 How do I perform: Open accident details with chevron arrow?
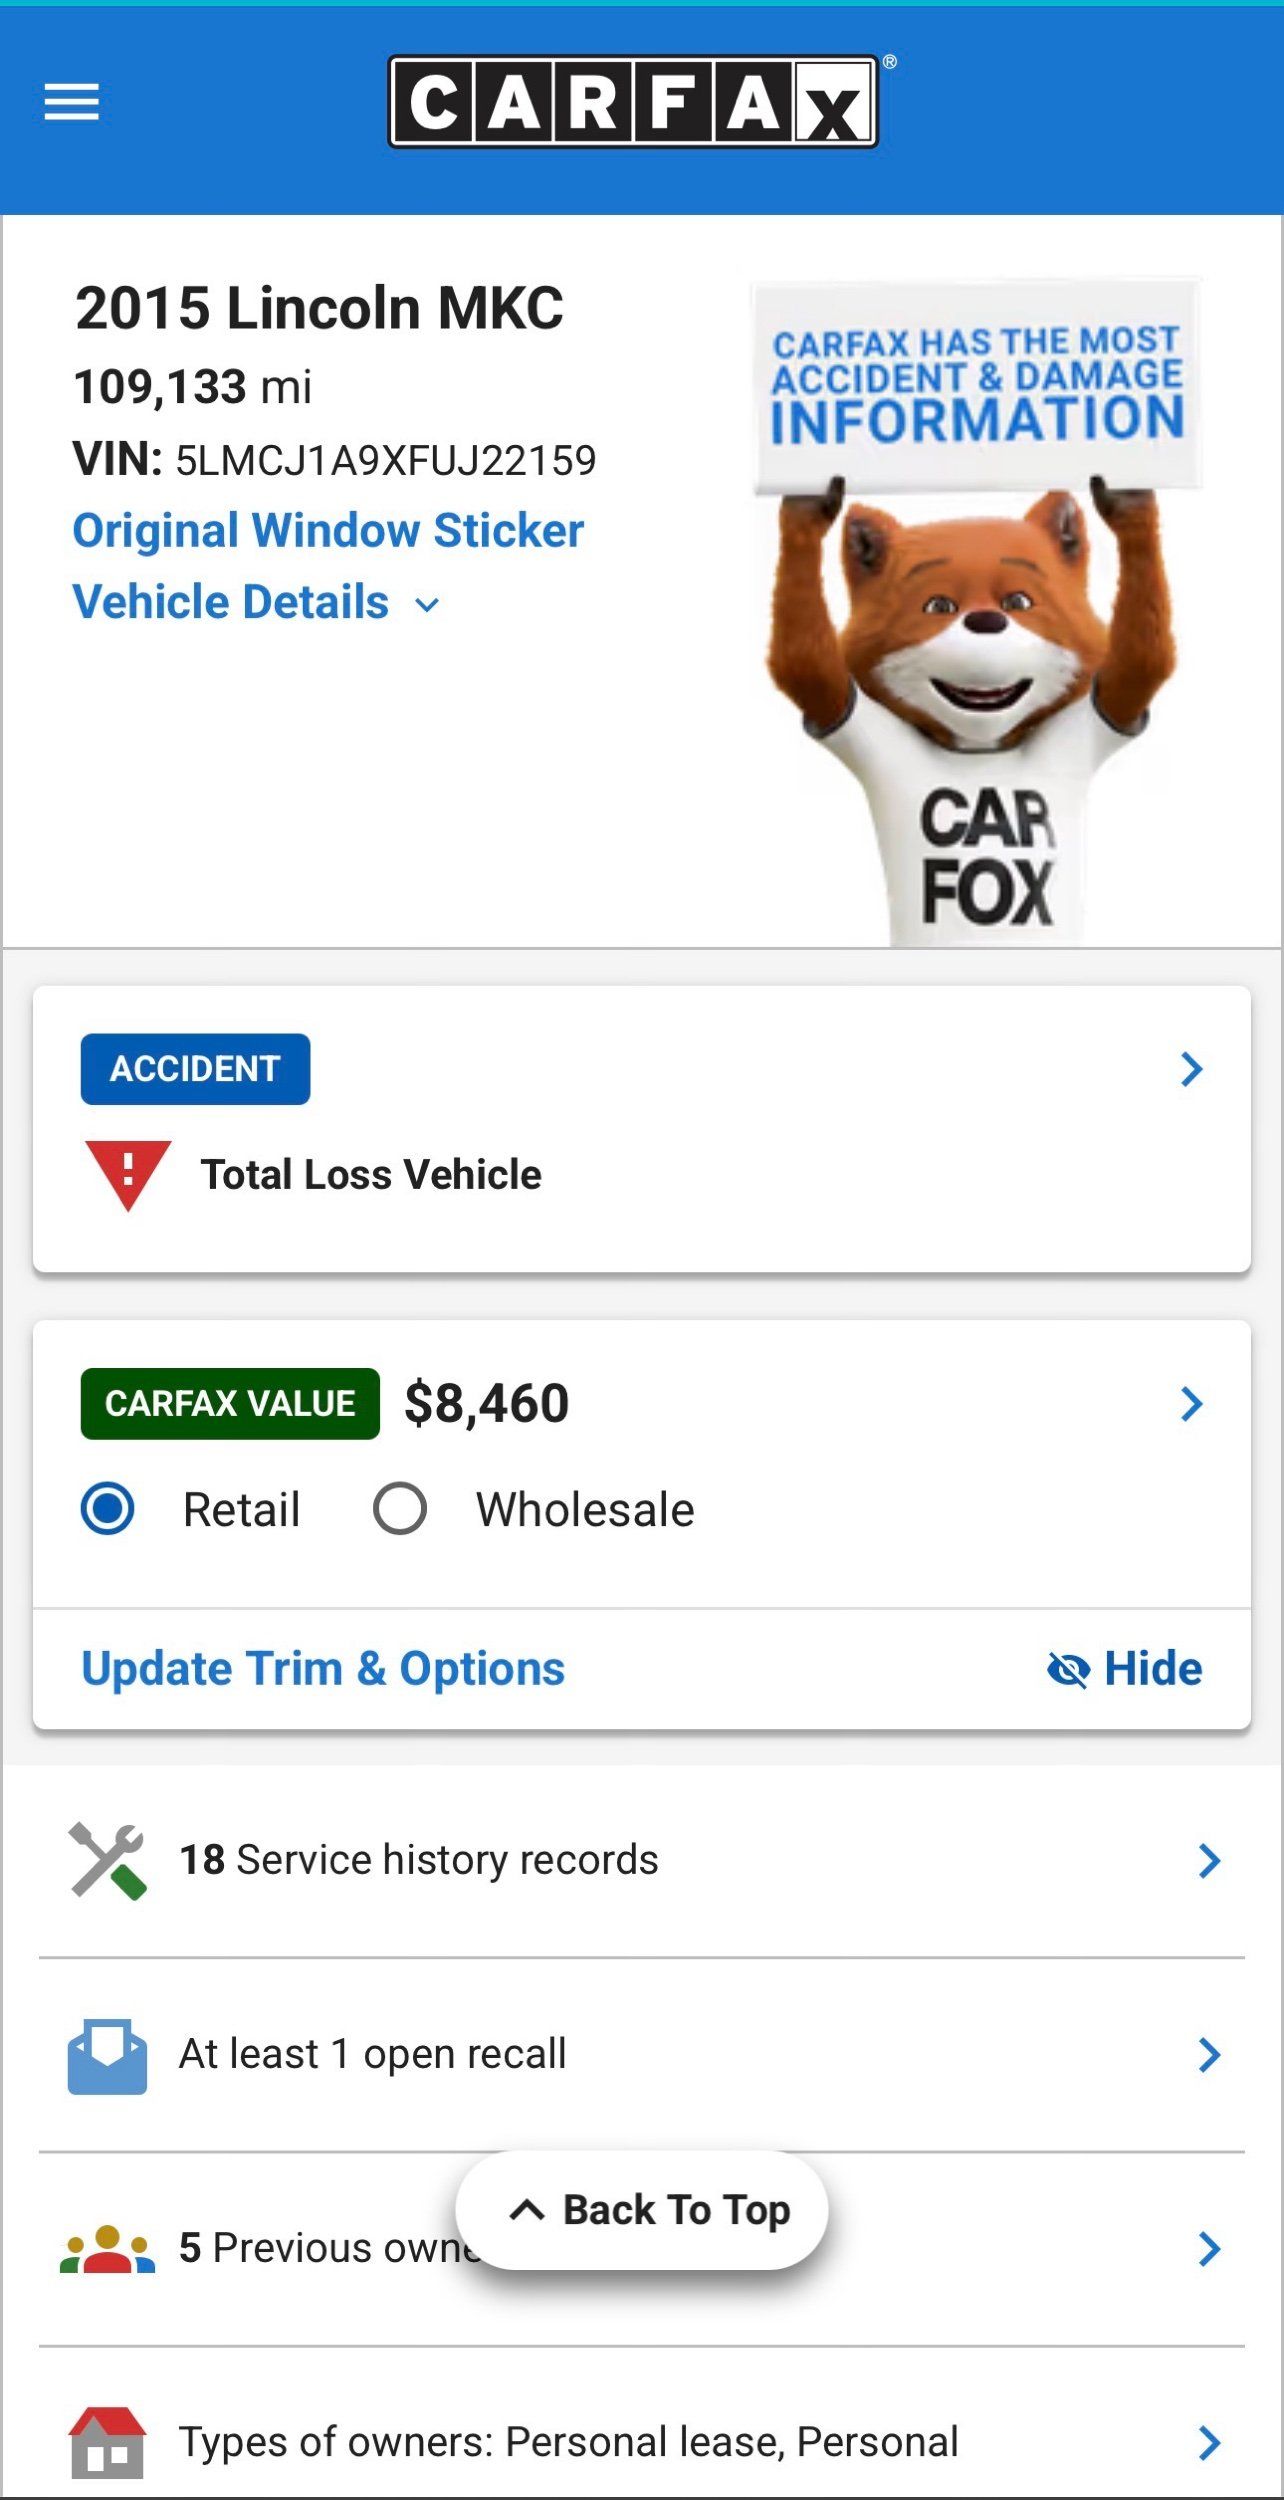1190,1069
